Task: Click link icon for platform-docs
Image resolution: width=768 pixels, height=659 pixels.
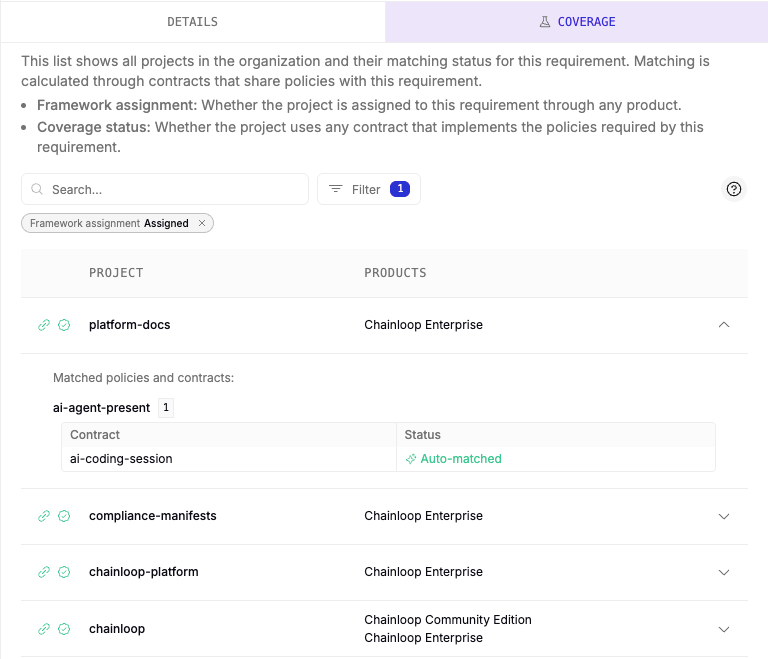Action: tap(44, 325)
